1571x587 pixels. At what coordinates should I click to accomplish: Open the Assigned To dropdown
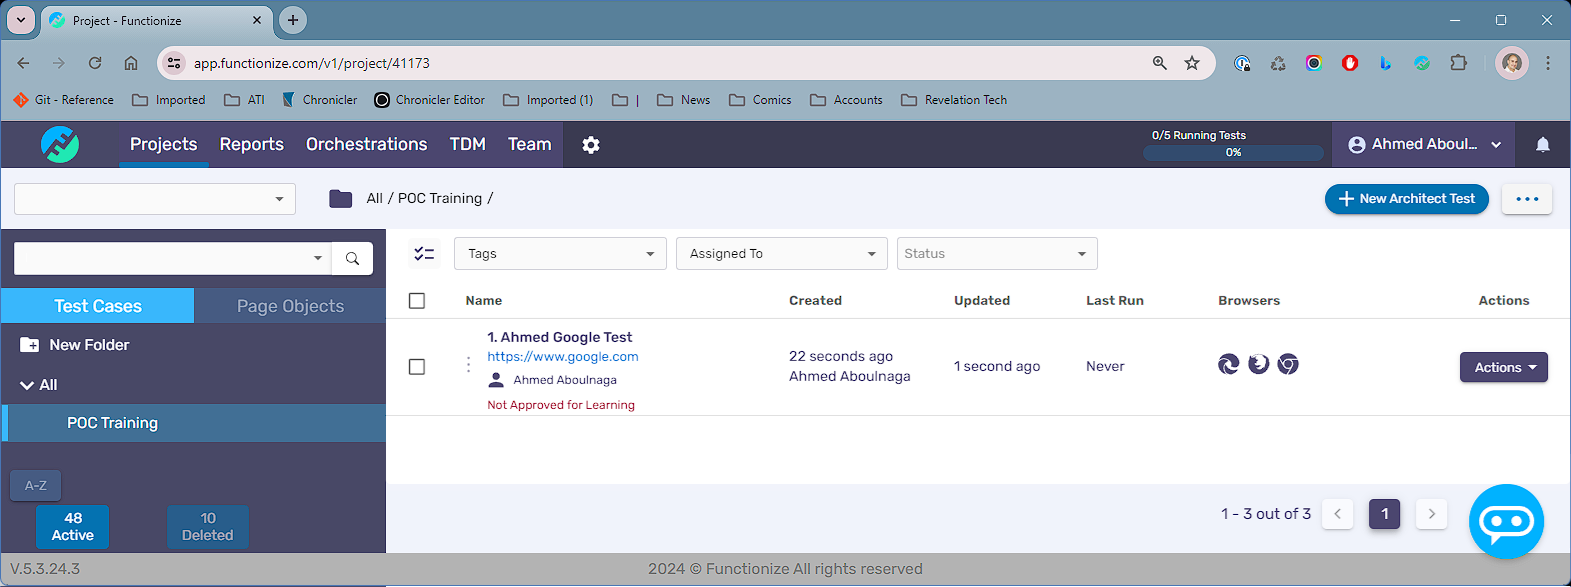(x=781, y=254)
